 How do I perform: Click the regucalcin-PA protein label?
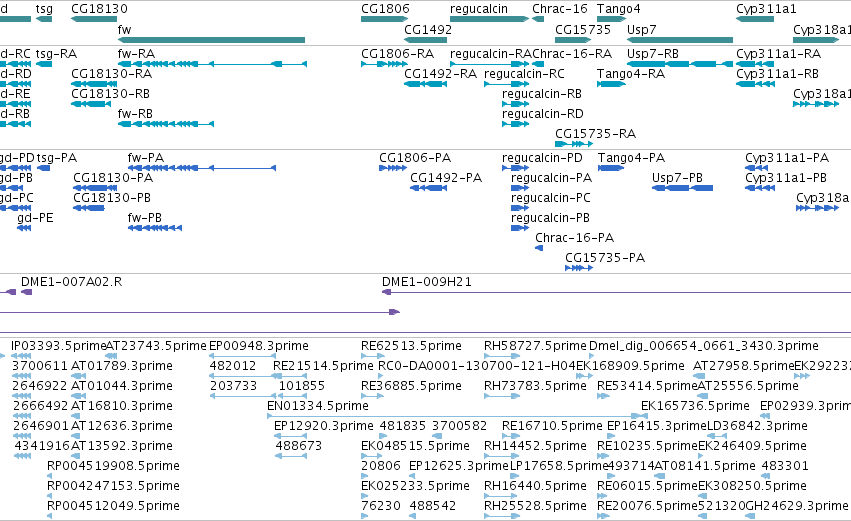tap(551, 179)
